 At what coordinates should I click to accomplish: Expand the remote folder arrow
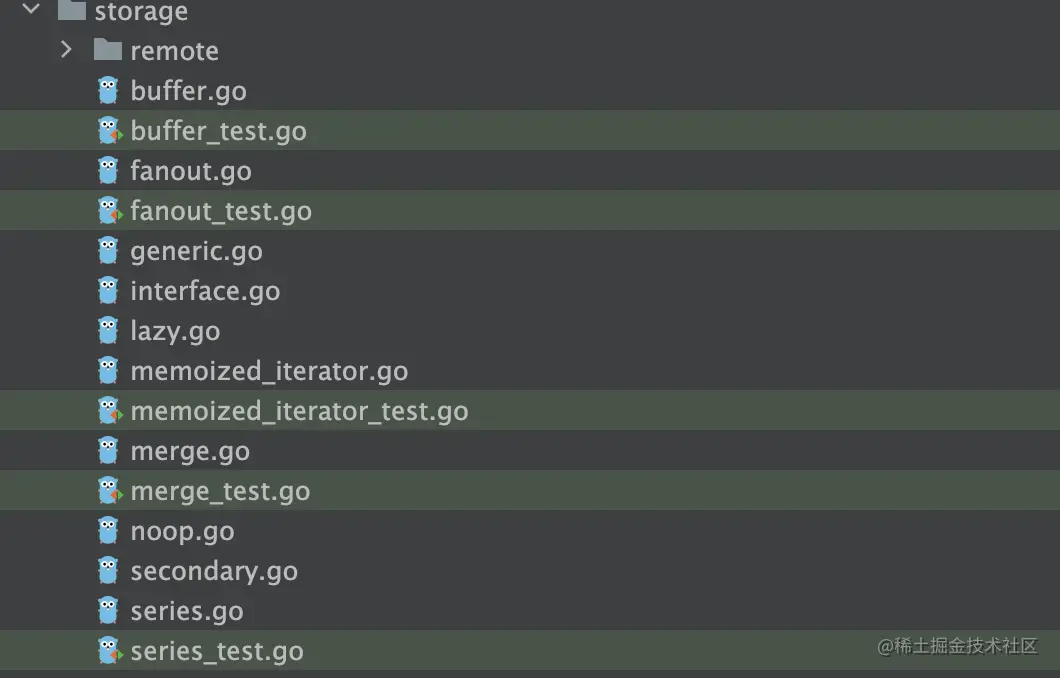pos(66,49)
